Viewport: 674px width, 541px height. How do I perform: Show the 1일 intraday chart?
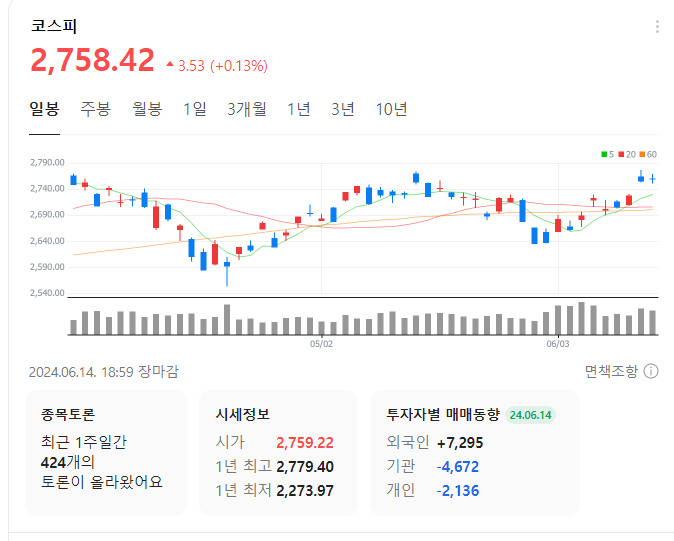pyautogui.click(x=195, y=109)
